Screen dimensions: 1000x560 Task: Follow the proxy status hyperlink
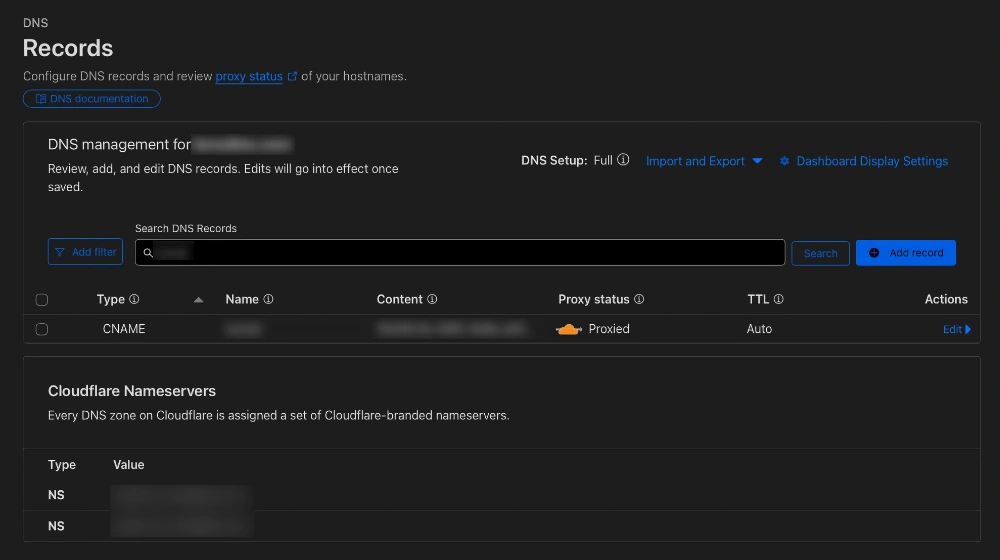click(x=249, y=76)
